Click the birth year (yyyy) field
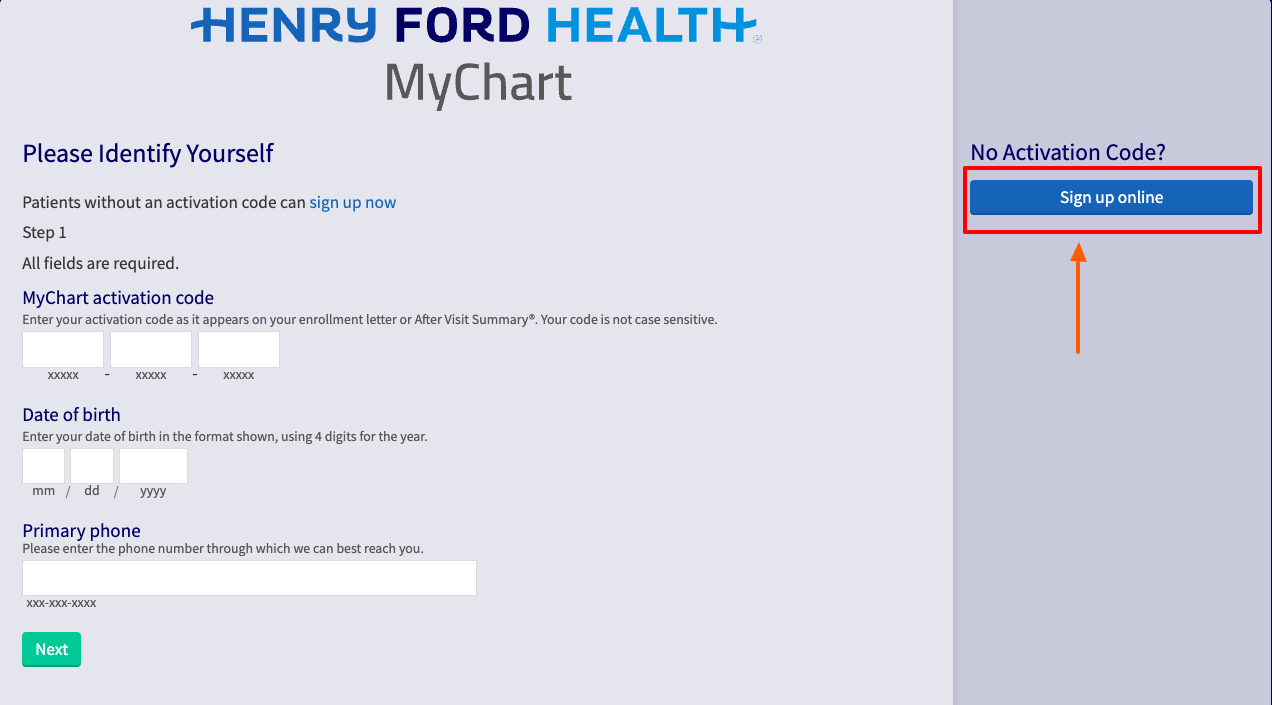The height and width of the screenshot is (705, 1272). 153,466
